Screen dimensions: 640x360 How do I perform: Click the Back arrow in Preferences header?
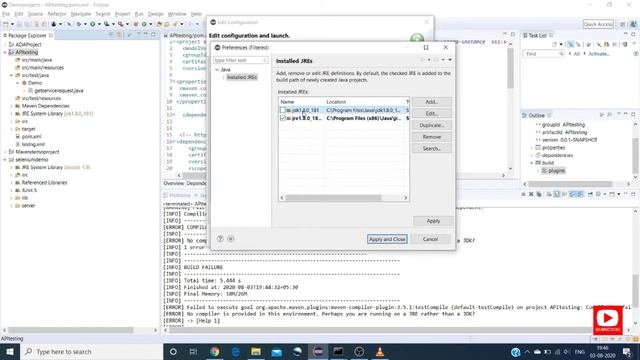point(423,60)
